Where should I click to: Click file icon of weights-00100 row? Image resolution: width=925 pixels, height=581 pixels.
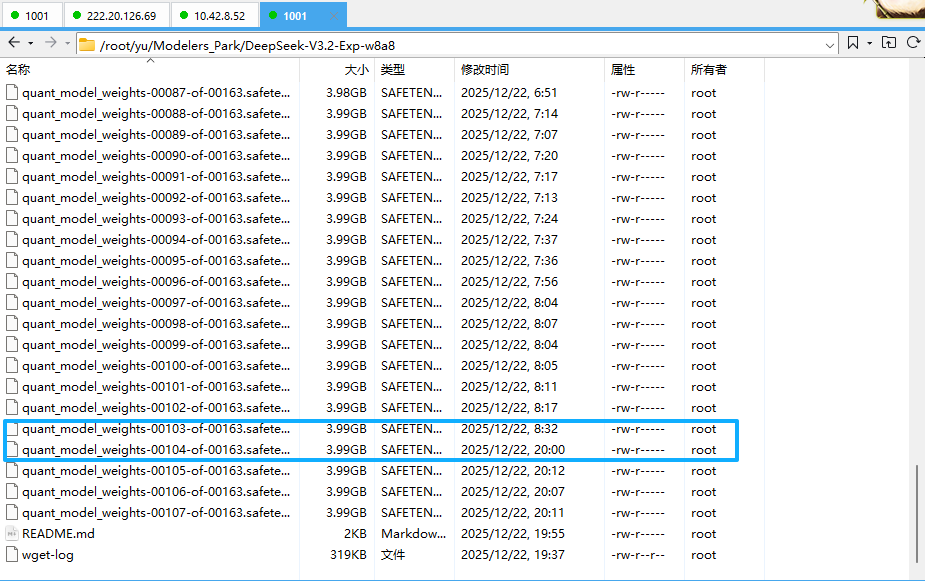pos(12,366)
